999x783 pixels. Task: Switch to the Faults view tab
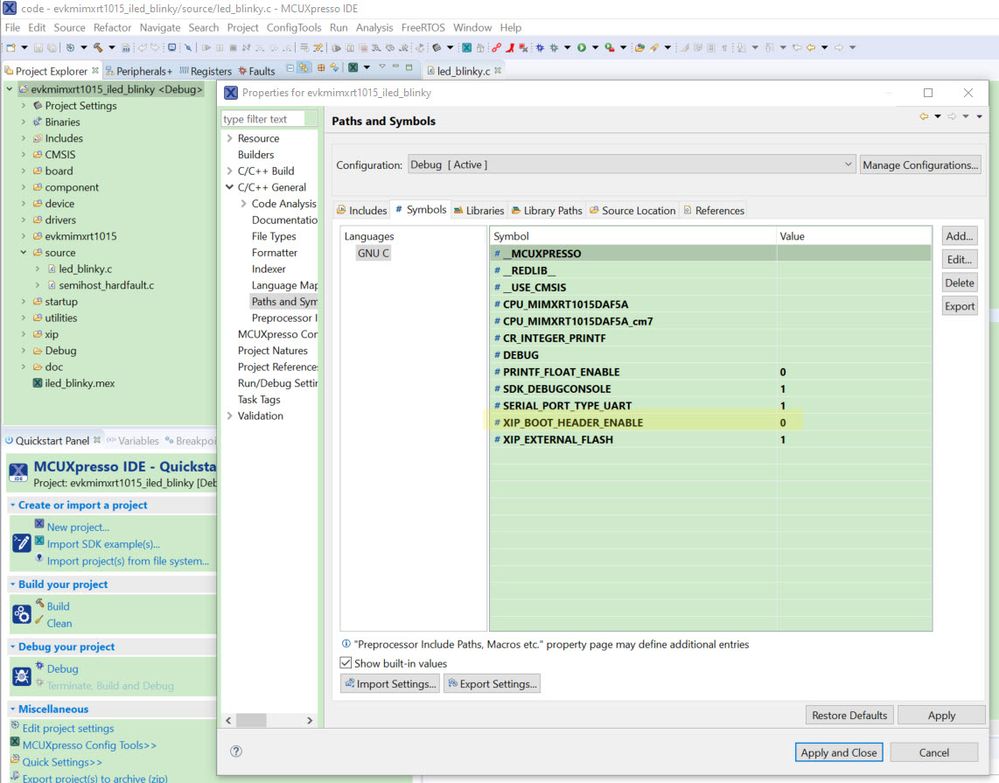point(256,71)
